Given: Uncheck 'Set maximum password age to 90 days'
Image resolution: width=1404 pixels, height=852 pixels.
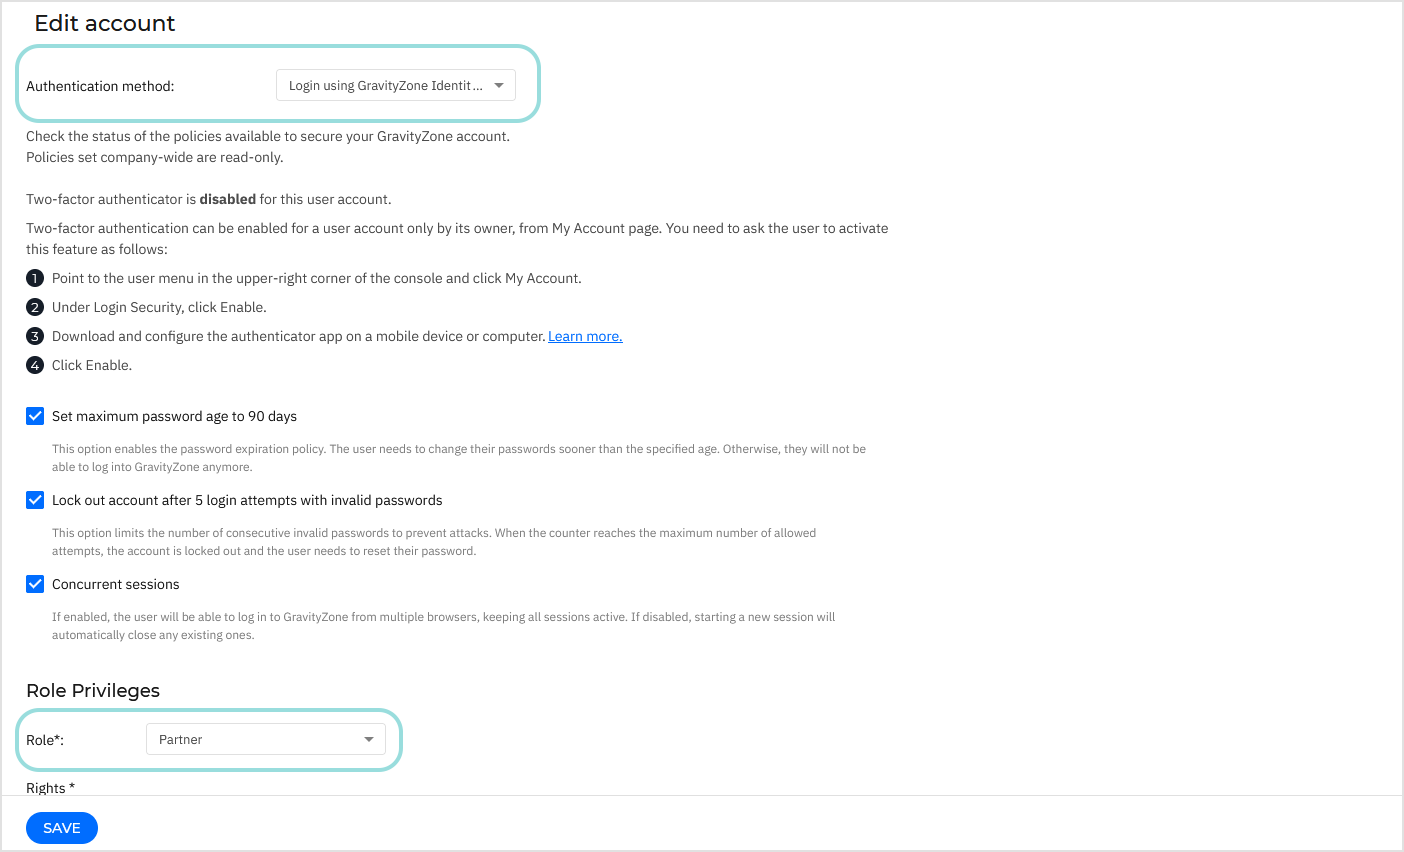Looking at the screenshot, I should [35, 415].
